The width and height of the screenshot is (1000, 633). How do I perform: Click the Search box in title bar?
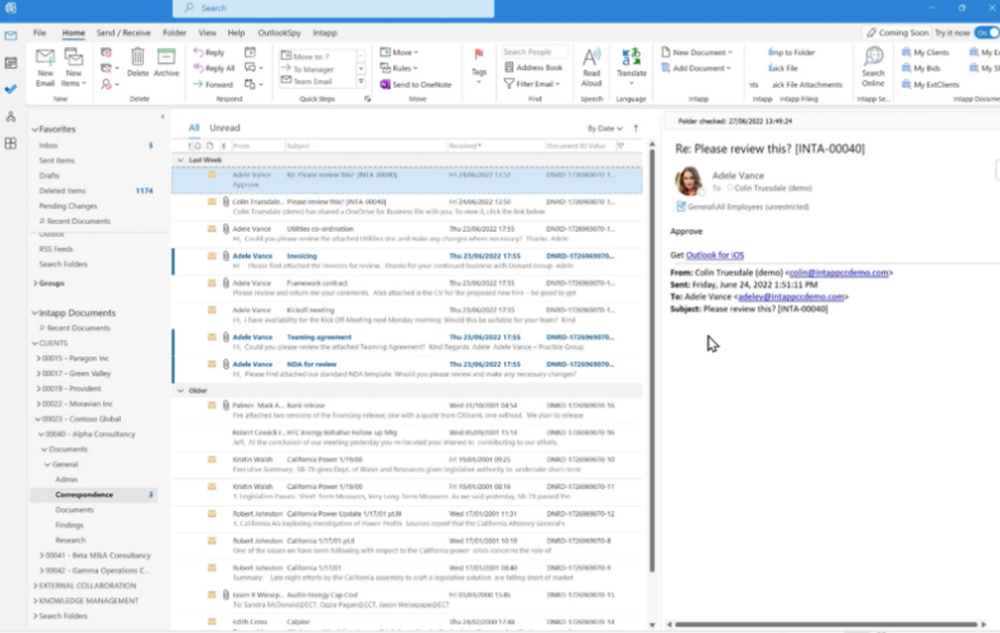[x=334, y=8]
